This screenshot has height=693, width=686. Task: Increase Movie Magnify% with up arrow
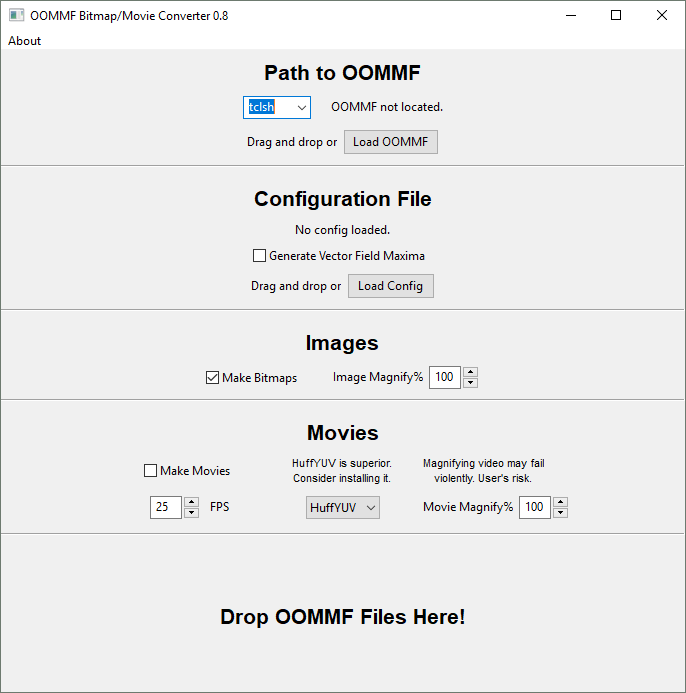[560, 502]
